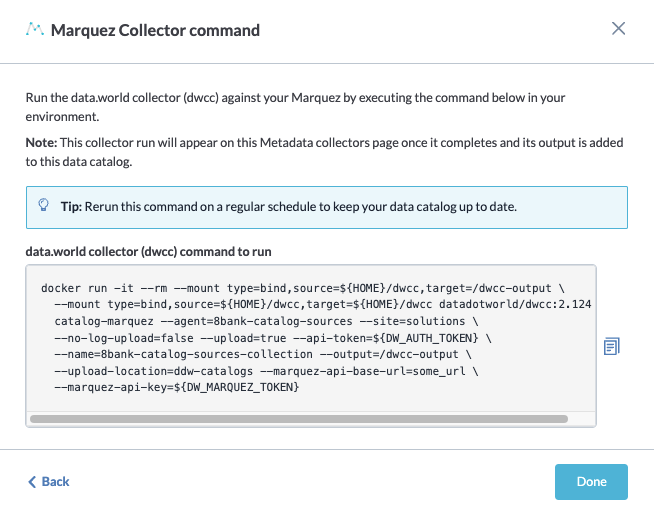Viewport: 654px width, 511px height.
Task: Click the '--name=8bank-catalog-sources-collection' line
Action: click(263, 354)
